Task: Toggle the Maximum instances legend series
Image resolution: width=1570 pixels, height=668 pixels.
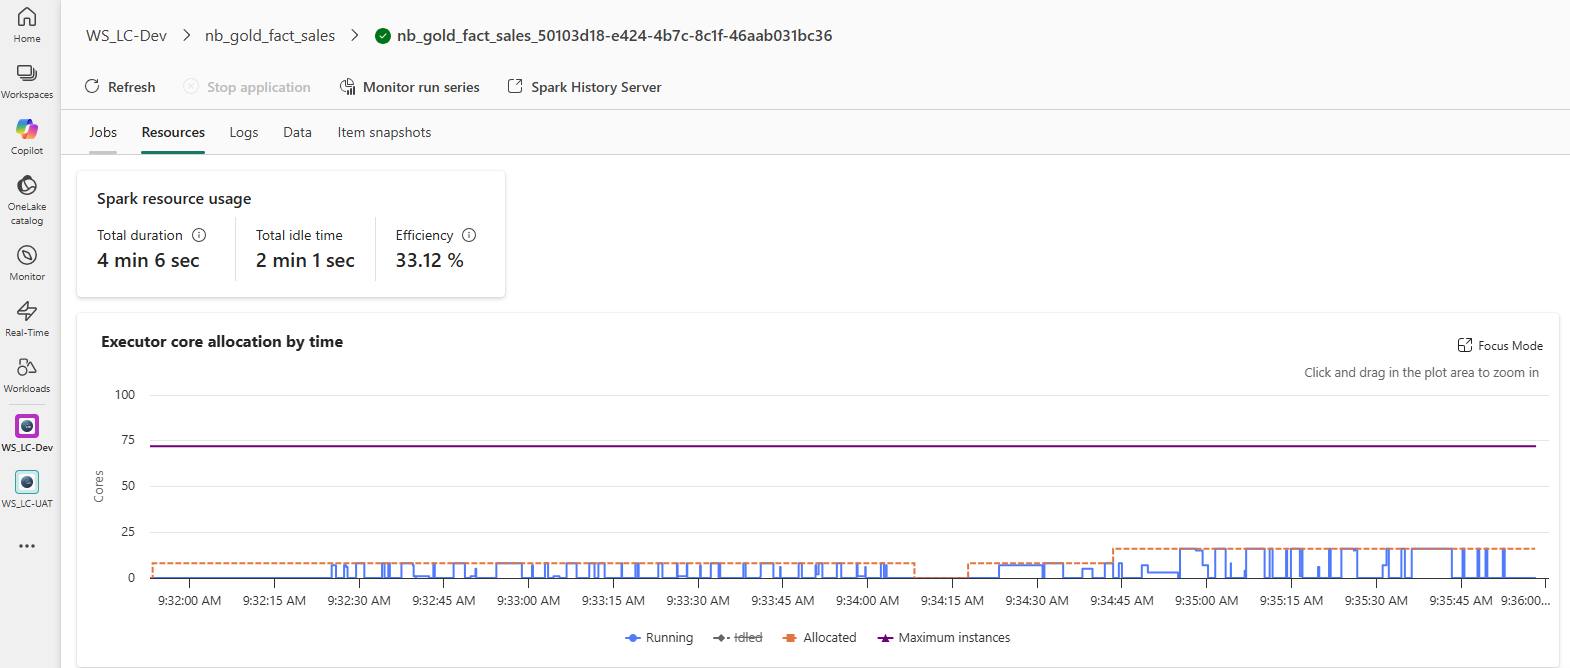Action: click(x=944, y=638)
